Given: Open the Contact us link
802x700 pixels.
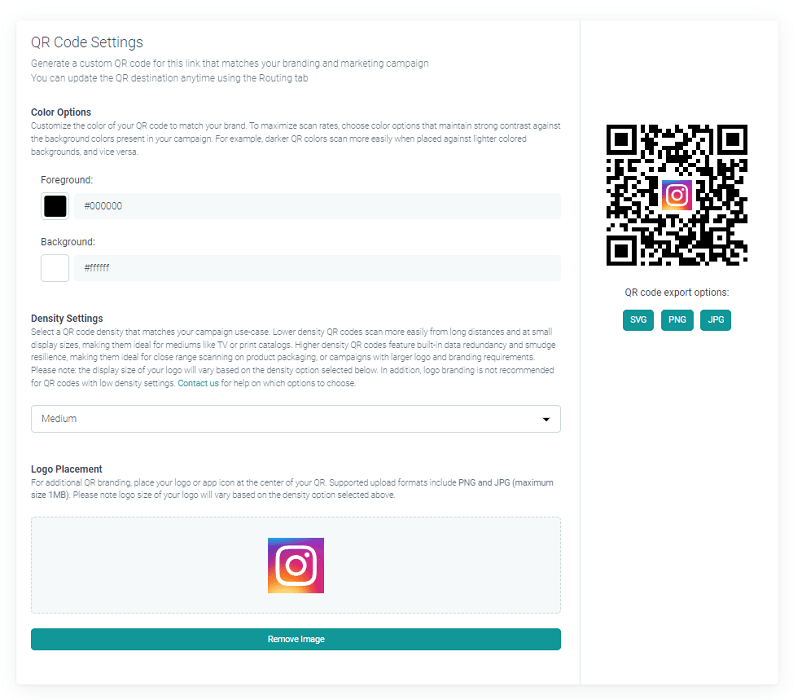Looking at the screenshot, I should click(198, 383).
